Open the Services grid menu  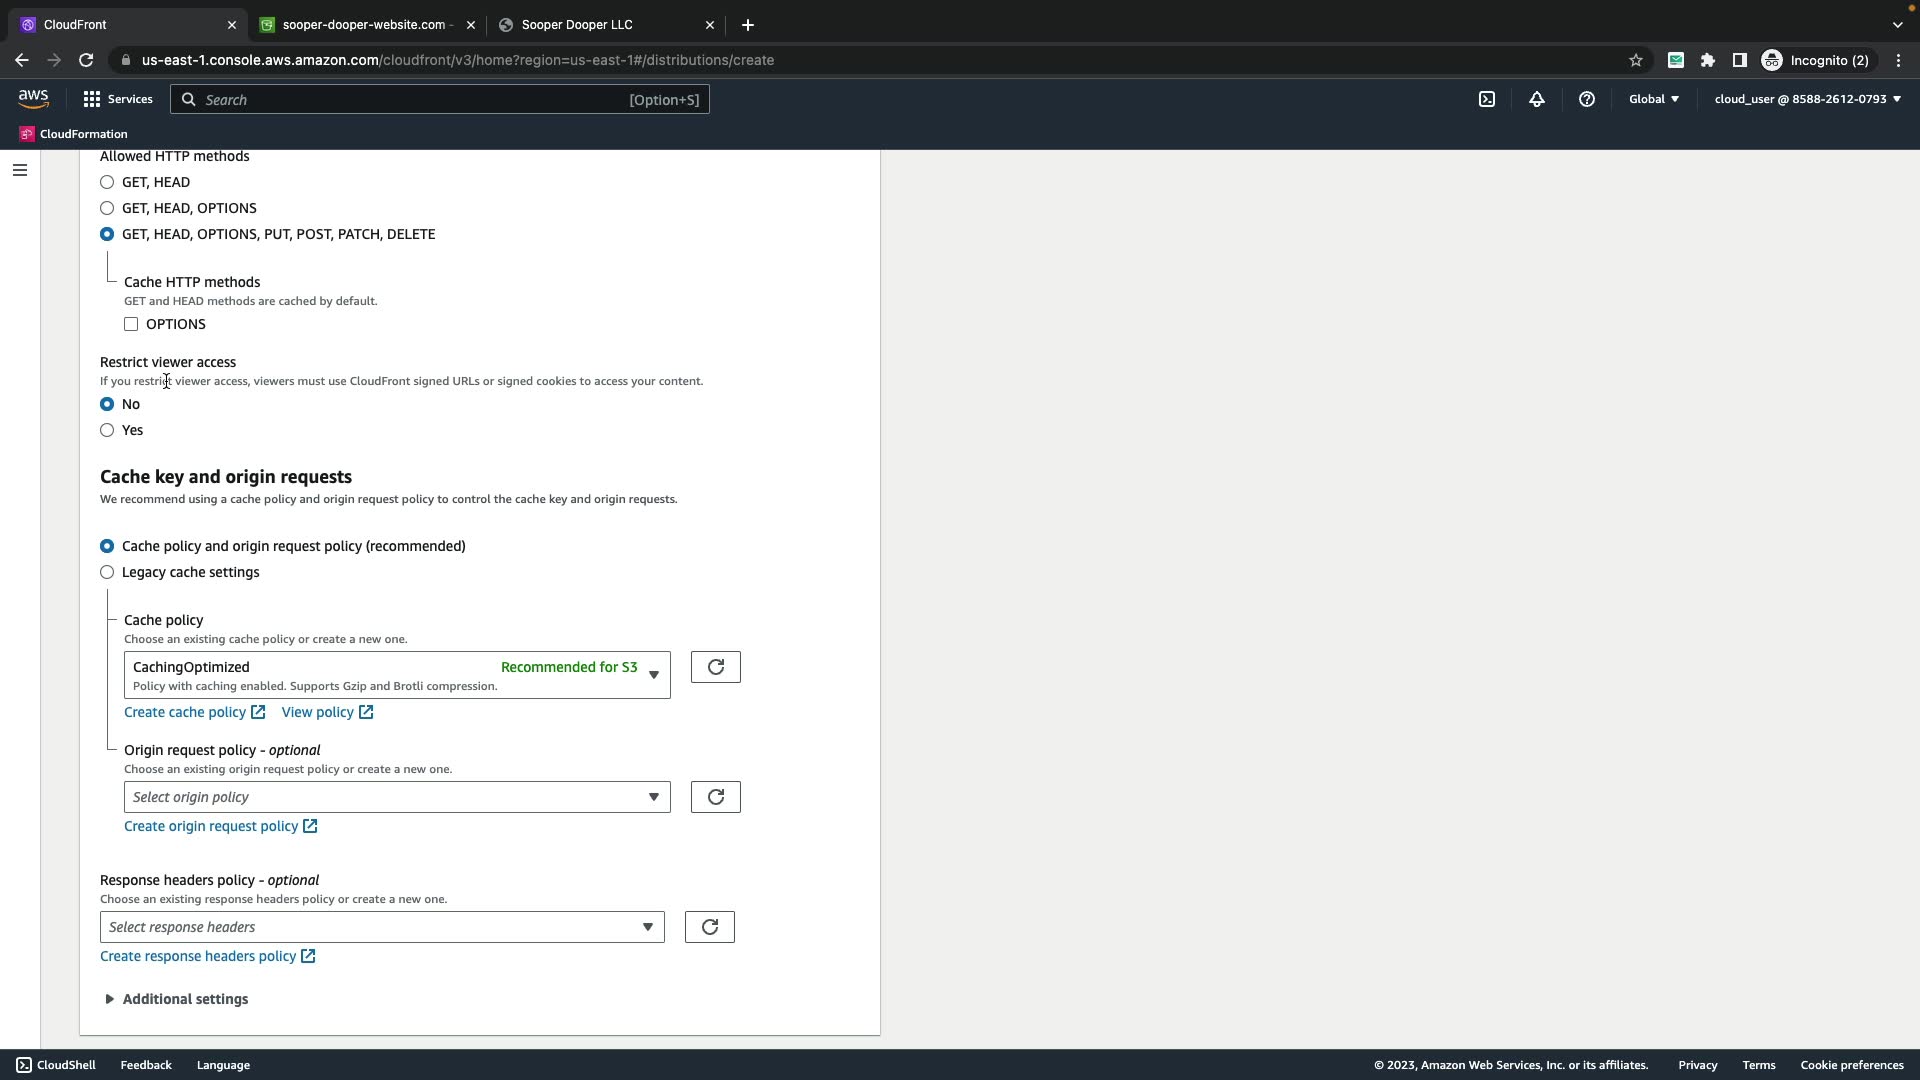117,99
